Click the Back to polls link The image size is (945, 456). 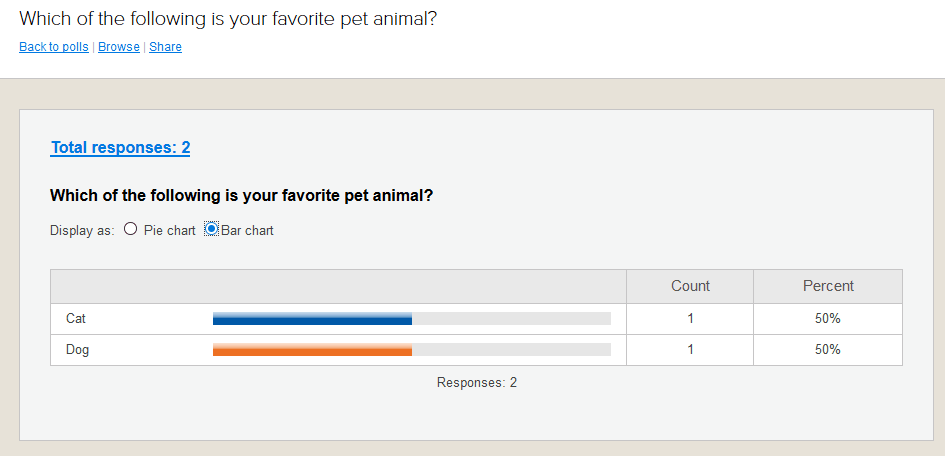pyautogui.click(x=54, y=47)
